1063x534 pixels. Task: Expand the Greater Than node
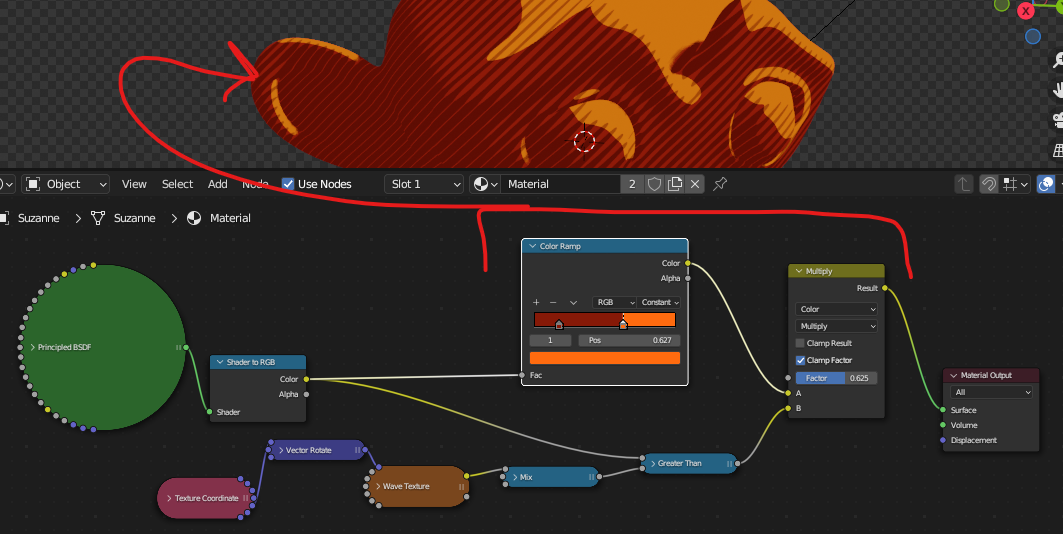pos(652,464)
